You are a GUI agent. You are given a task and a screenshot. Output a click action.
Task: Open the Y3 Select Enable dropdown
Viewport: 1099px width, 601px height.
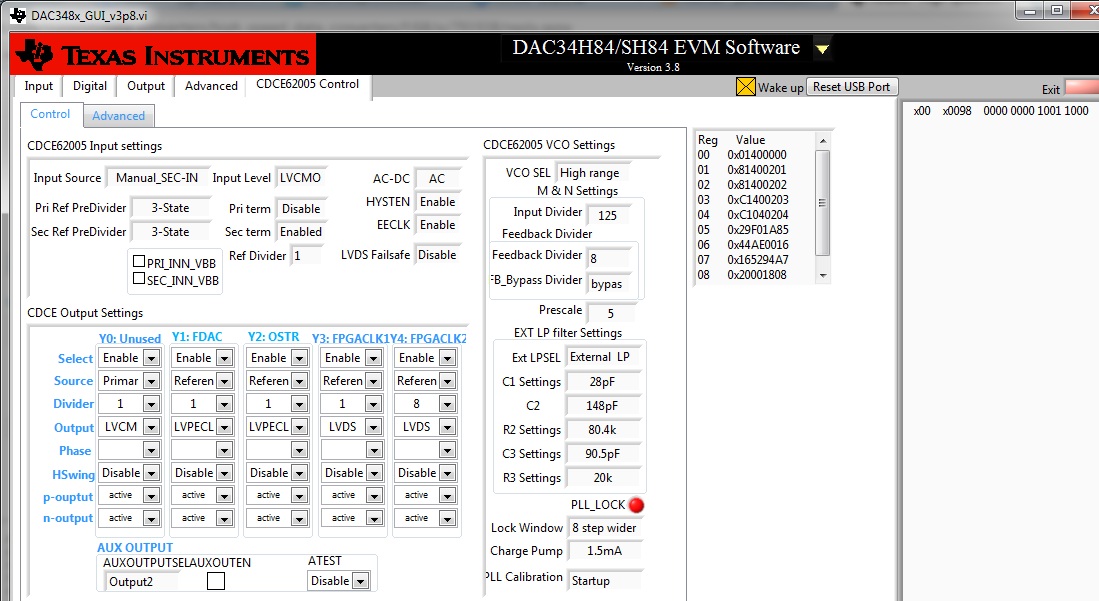(374, 358)
